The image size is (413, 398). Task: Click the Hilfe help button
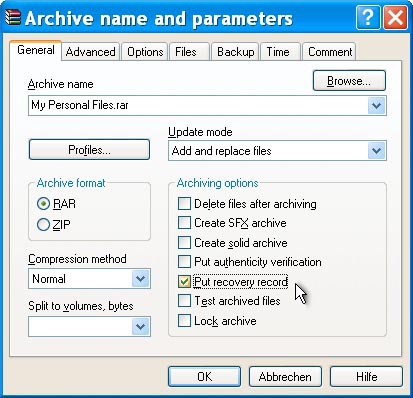tap(366, 377)
